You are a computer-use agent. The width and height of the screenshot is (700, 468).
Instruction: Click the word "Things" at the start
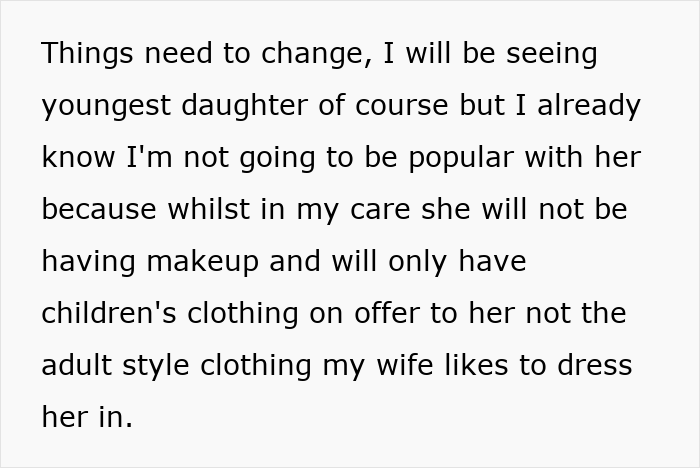(x=87, y=53)
